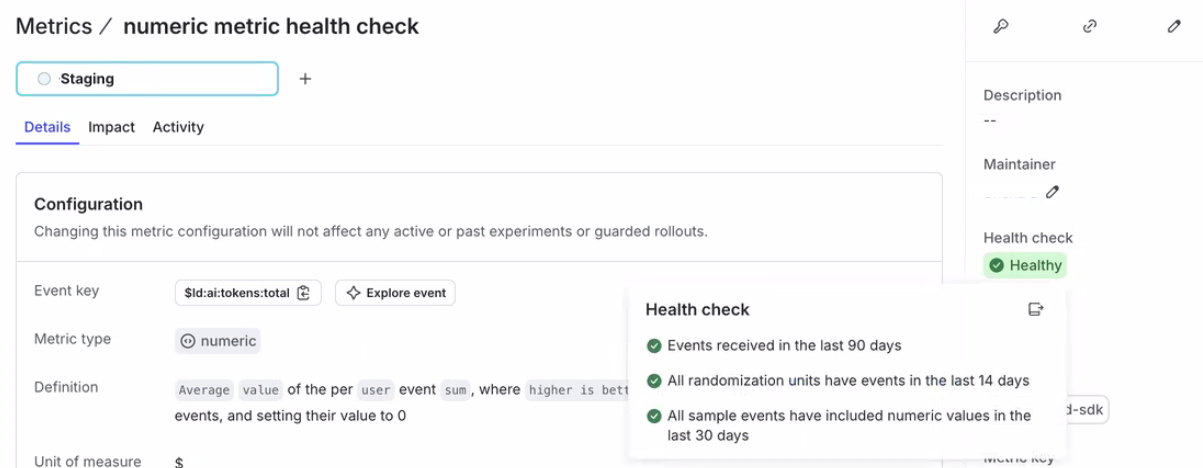The height and width of the screenshot is (468, 1203).
Task: Click the green Healthy status badge
Action: [1025, 265]
